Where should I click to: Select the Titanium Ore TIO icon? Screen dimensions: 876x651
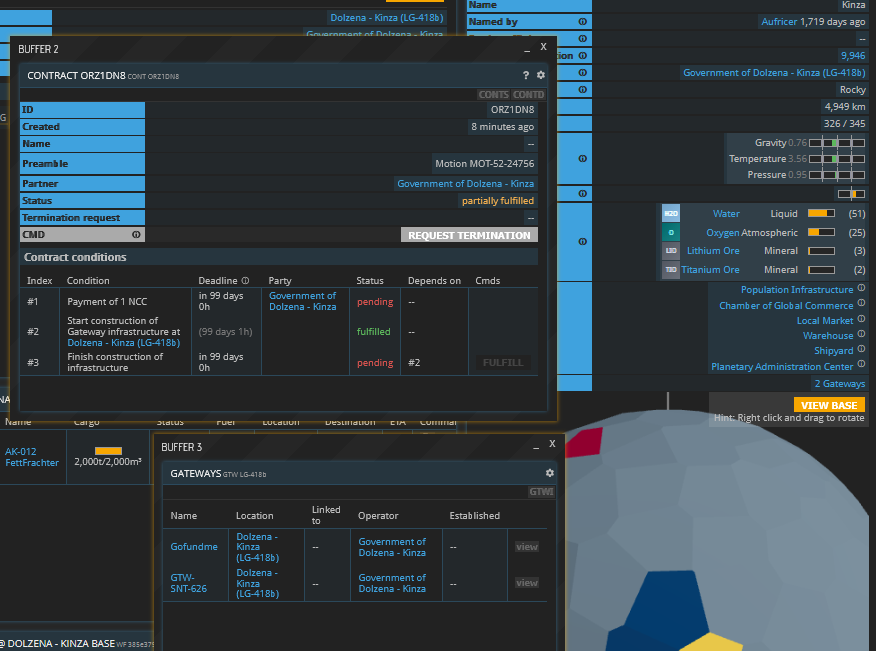pyautogui.click(x=671, y=270)
